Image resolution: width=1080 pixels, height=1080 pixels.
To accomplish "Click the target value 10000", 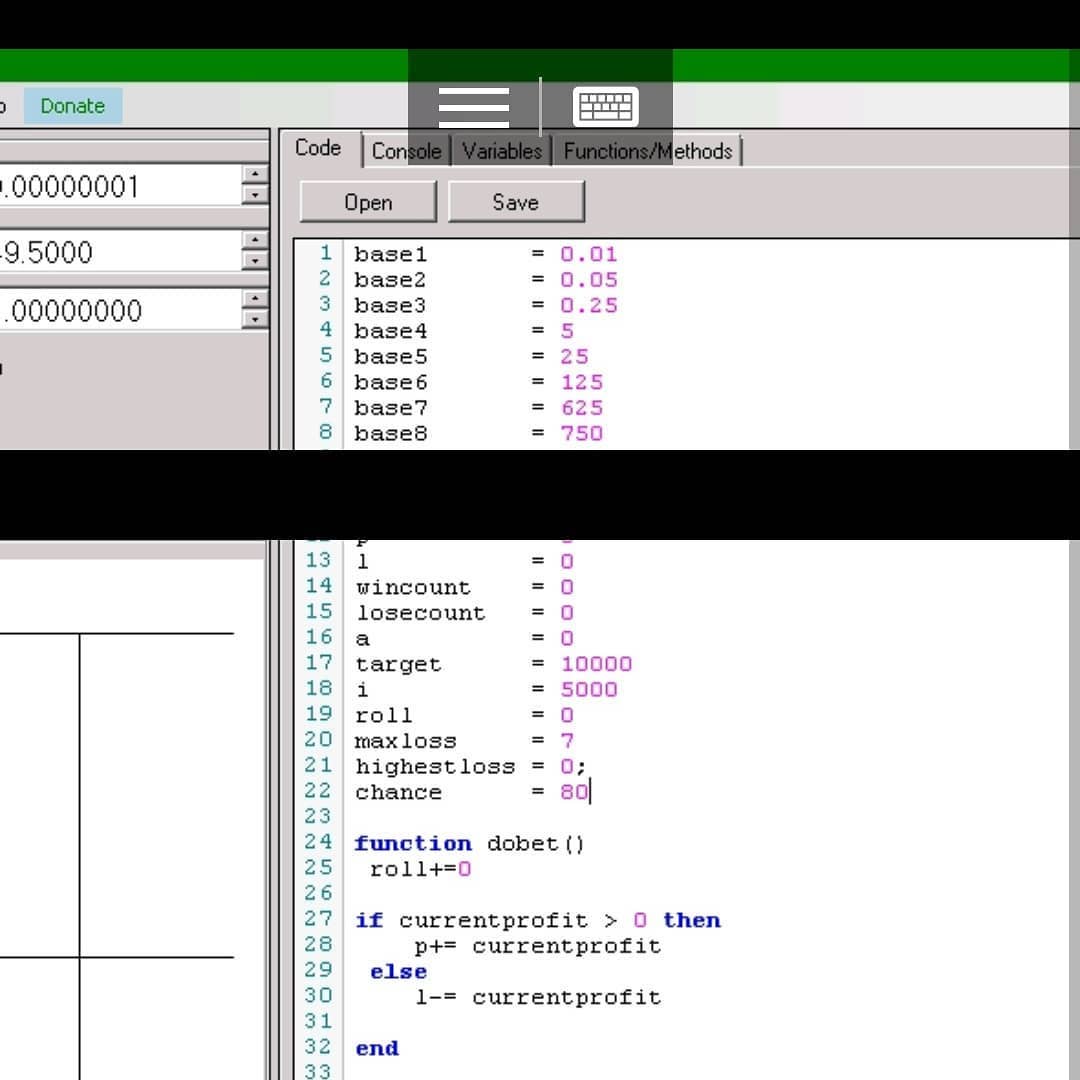I will (596, 664).
